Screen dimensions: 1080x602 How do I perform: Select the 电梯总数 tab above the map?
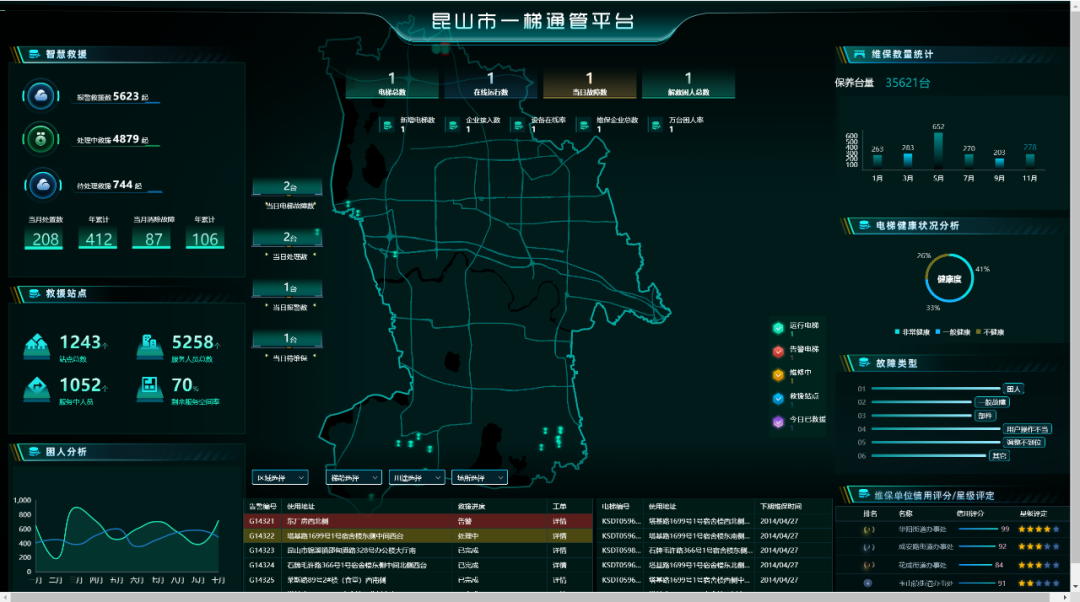coord(392,84)
